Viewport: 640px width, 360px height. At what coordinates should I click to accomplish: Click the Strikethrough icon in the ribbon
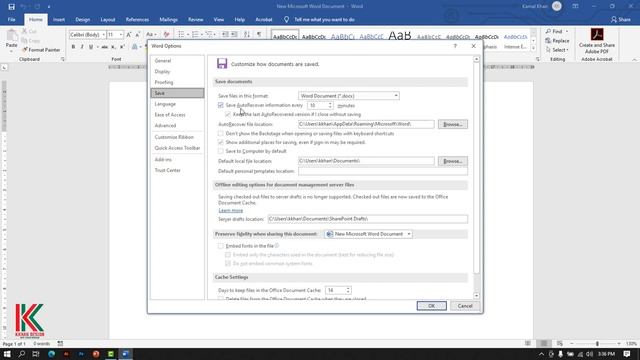point(104,47)
